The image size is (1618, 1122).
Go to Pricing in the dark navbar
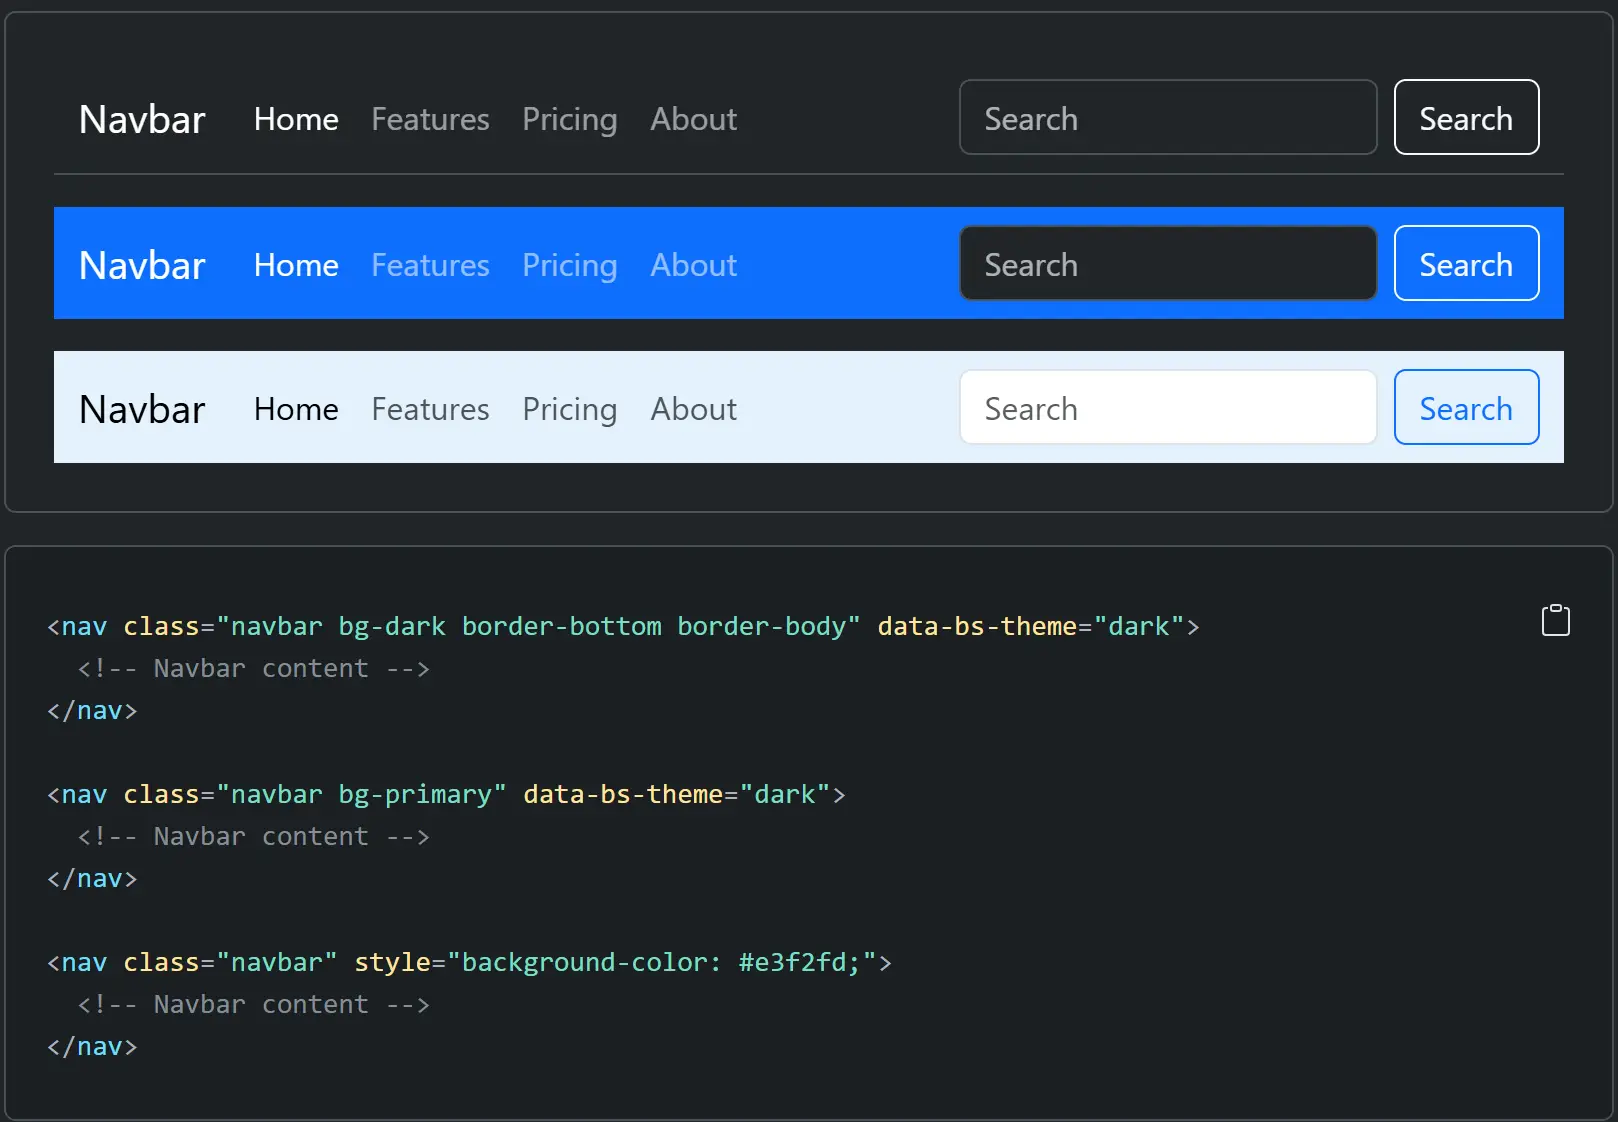click(569, 119)
